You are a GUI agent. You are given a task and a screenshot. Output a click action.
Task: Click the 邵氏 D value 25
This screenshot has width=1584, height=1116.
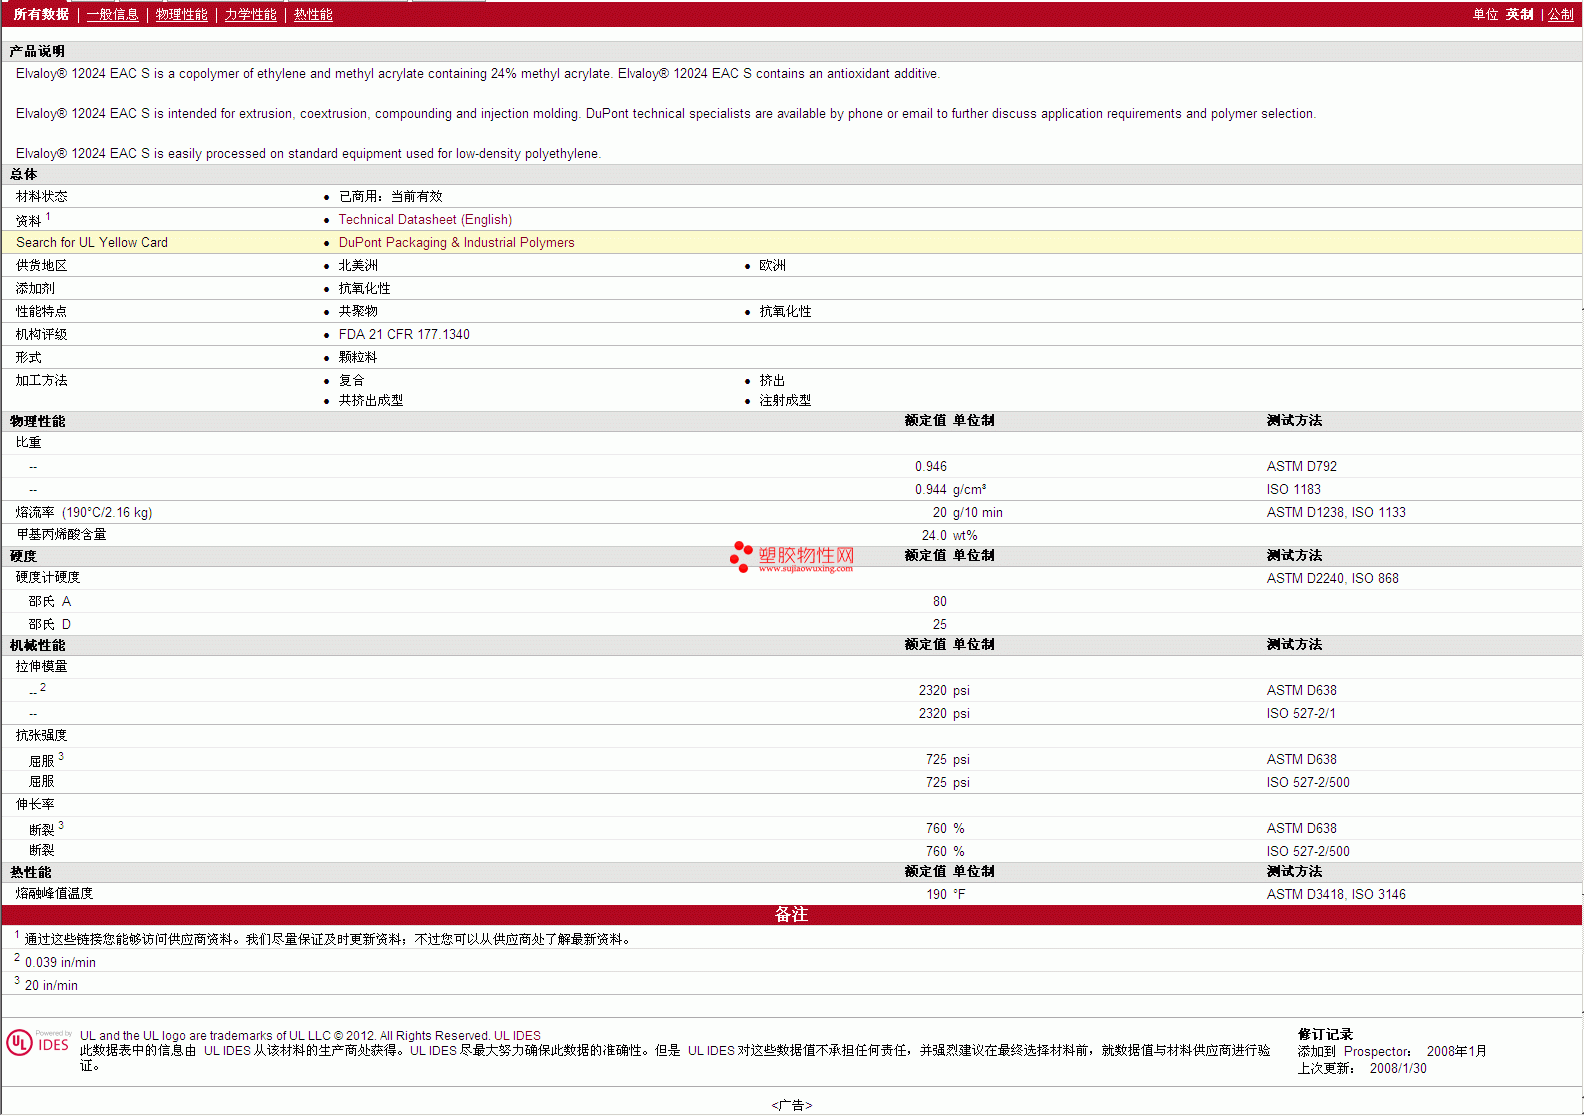(939, 624)
